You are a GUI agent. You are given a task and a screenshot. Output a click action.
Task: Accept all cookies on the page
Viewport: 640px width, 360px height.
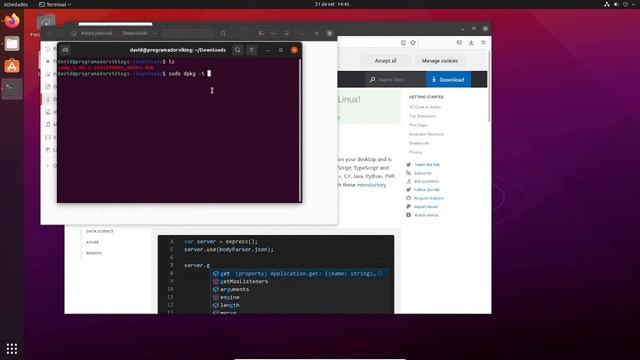[385, 60]
